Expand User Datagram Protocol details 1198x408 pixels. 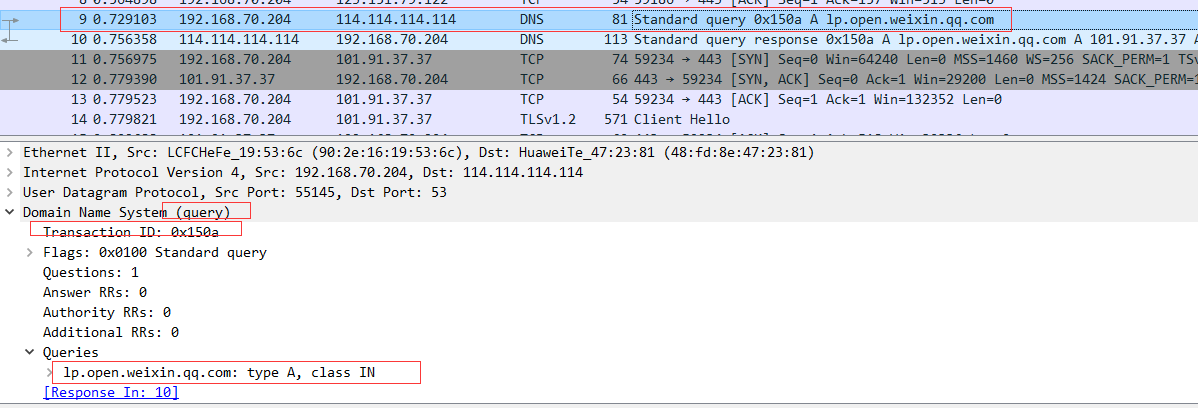[x=10, y=192]
